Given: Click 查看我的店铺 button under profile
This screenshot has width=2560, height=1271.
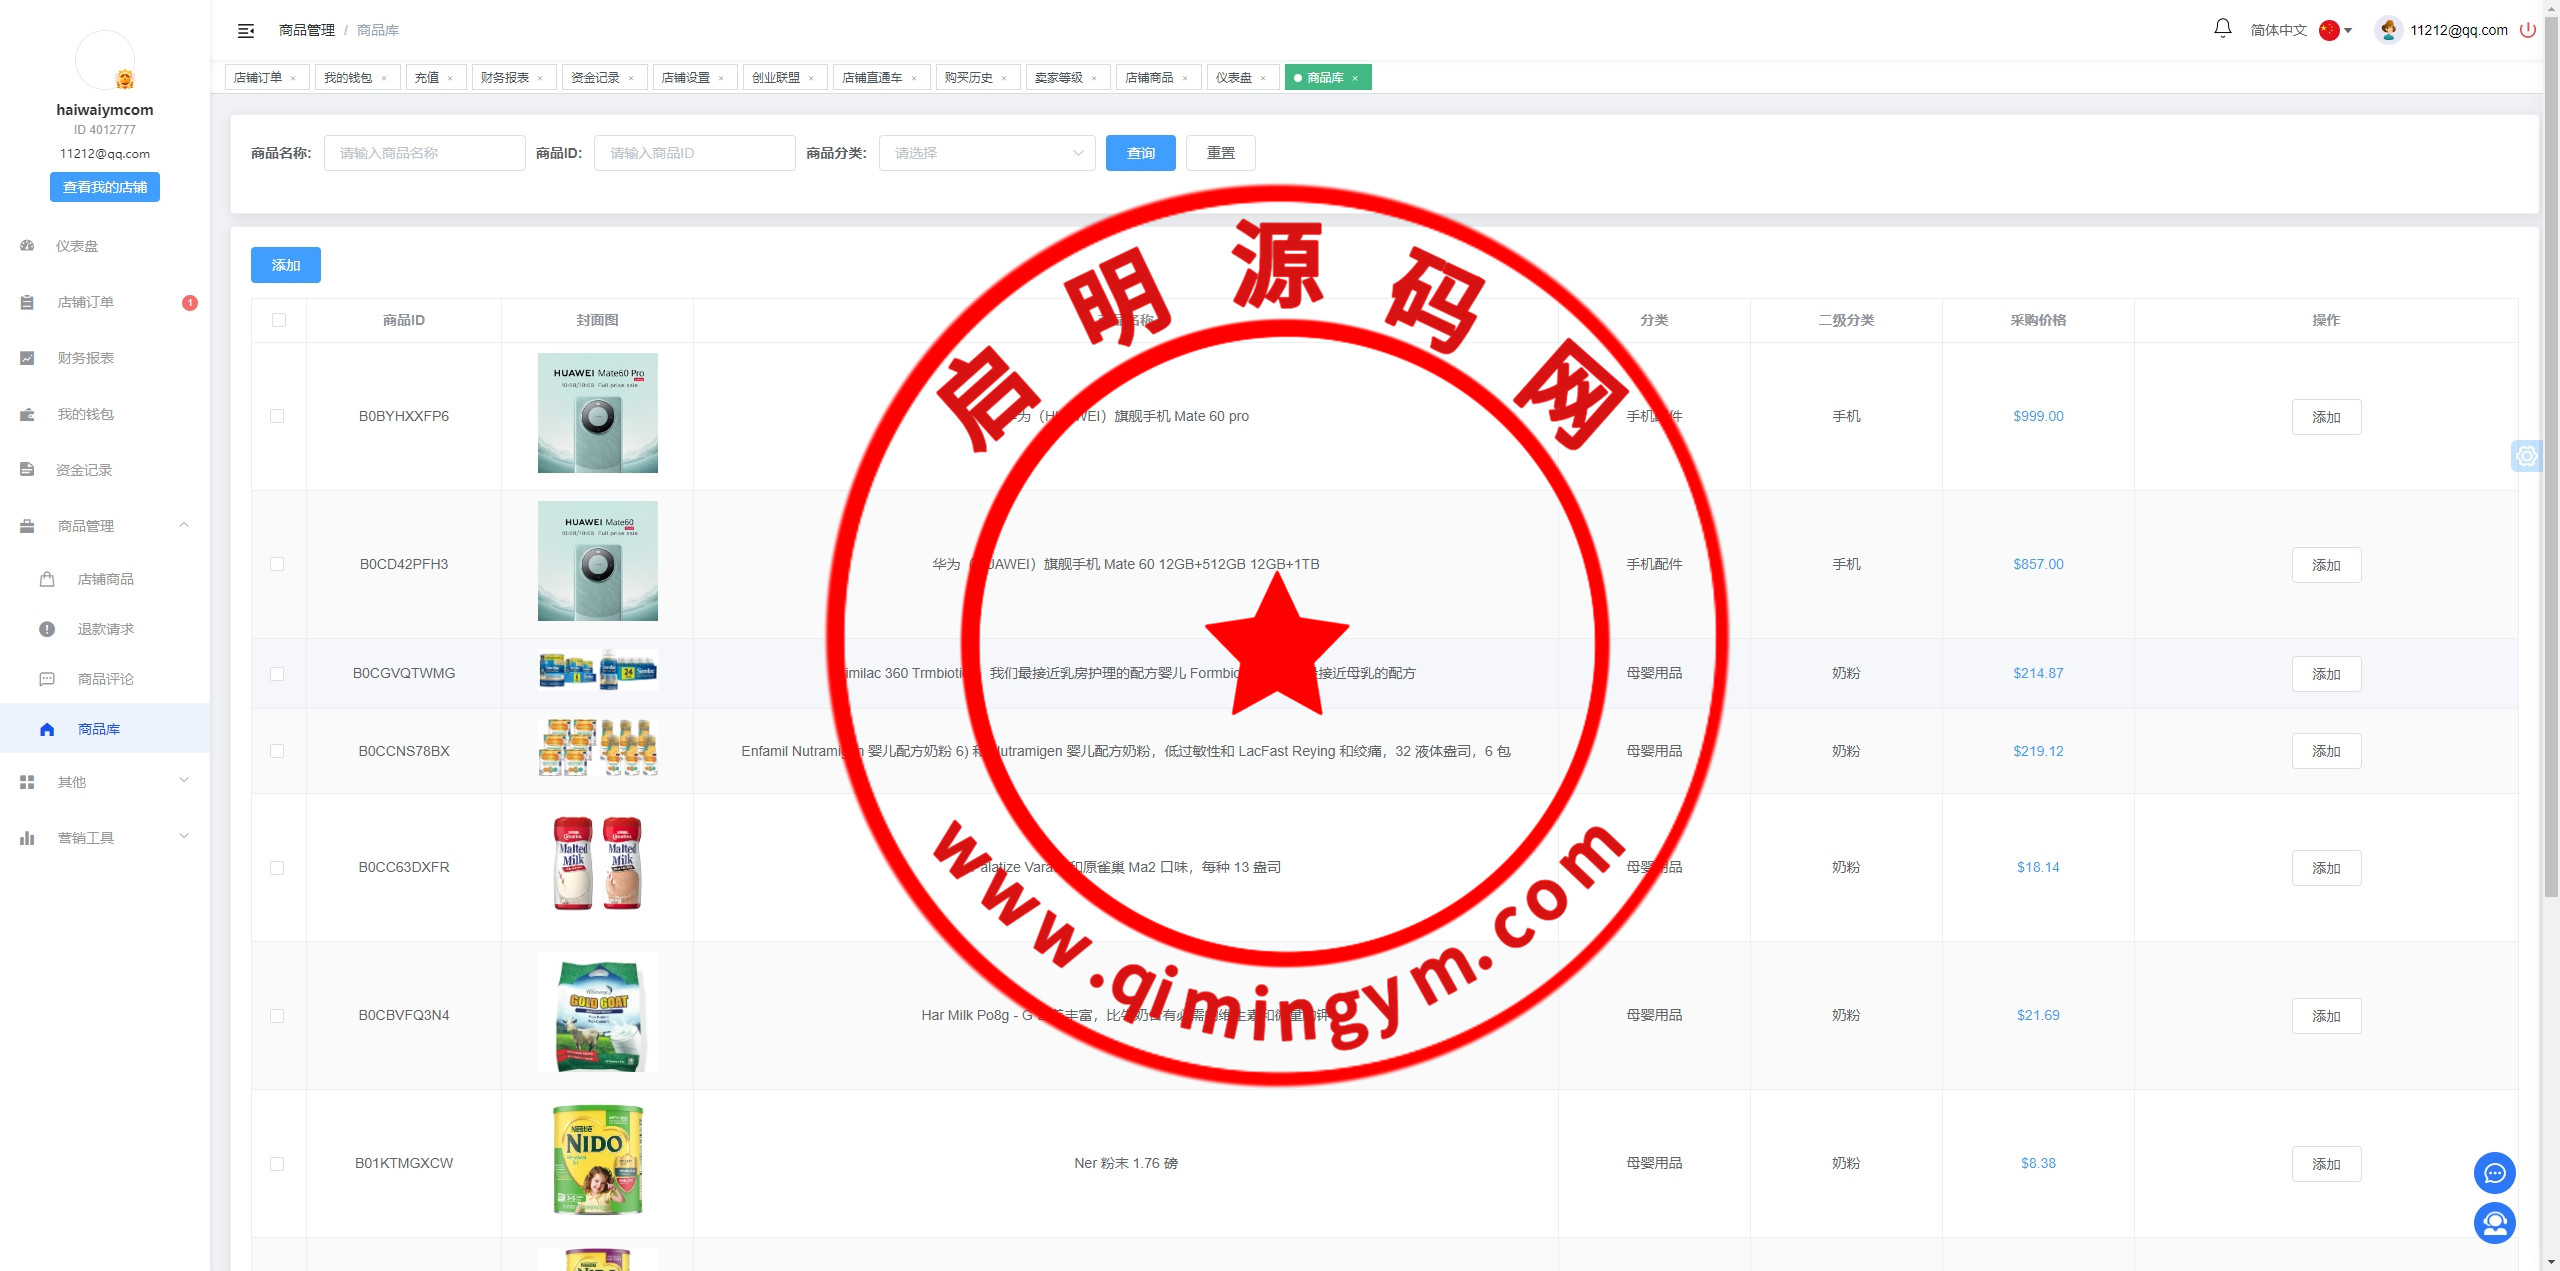Looking at the screenshot, I should 105,187.
